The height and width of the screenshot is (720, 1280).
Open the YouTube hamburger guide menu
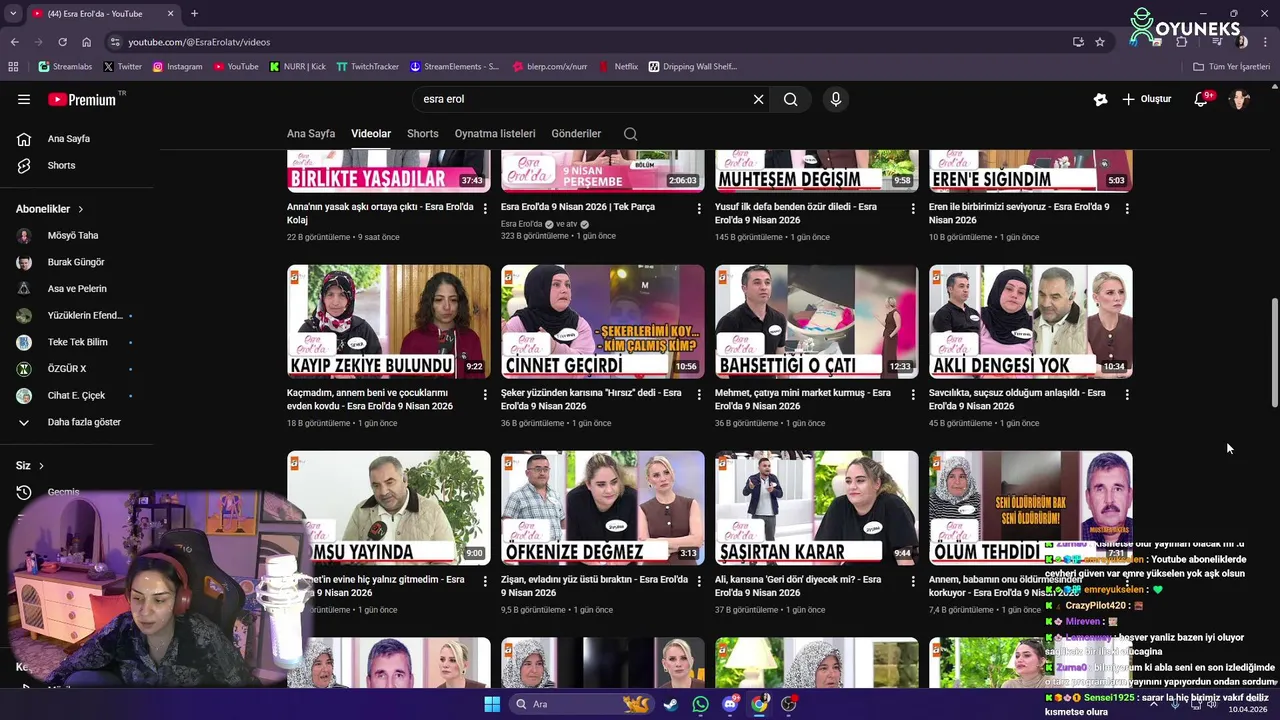click(24, 99)
